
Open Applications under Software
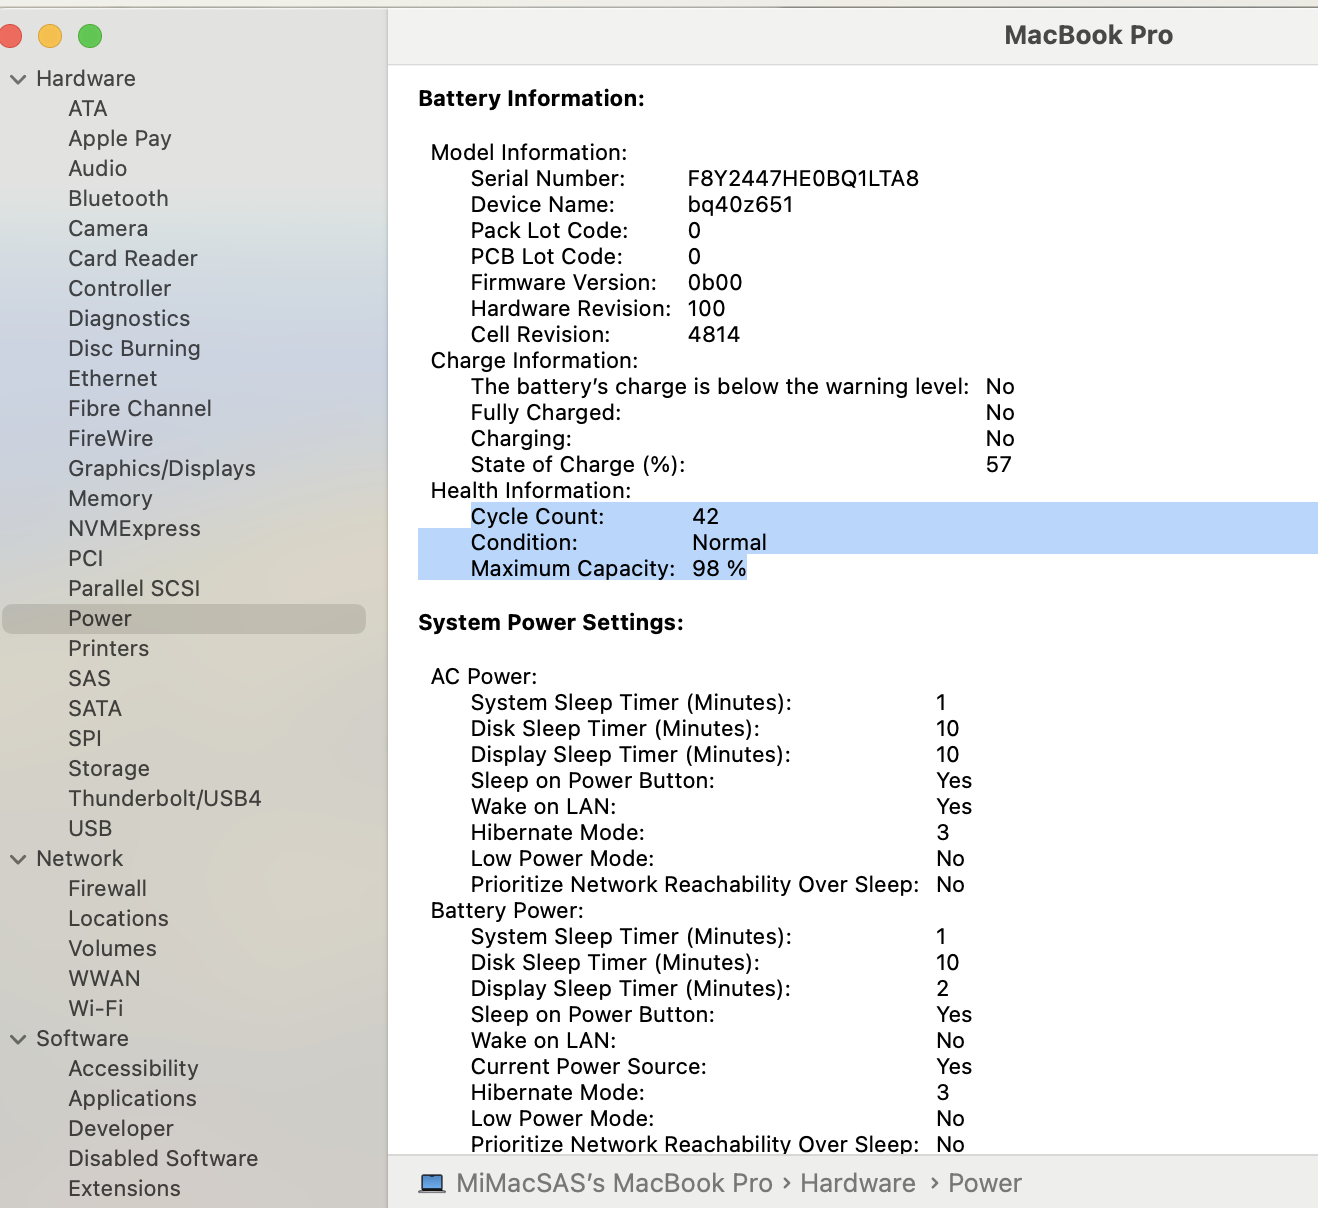(x=133, y=1099)
